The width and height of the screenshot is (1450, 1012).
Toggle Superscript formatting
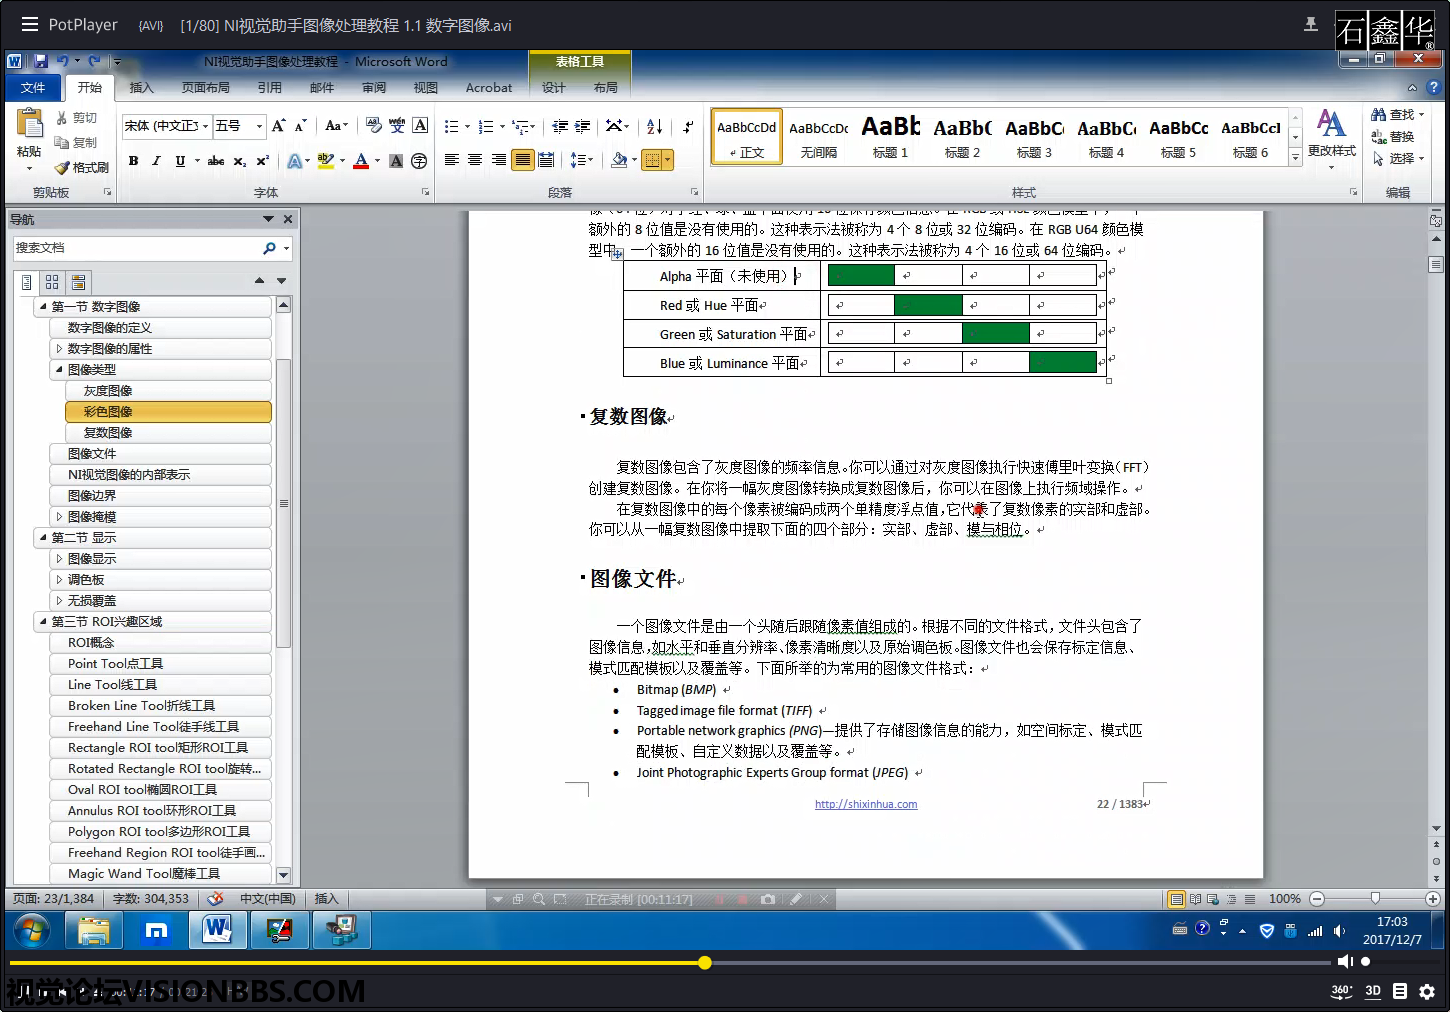click(263, 161)
